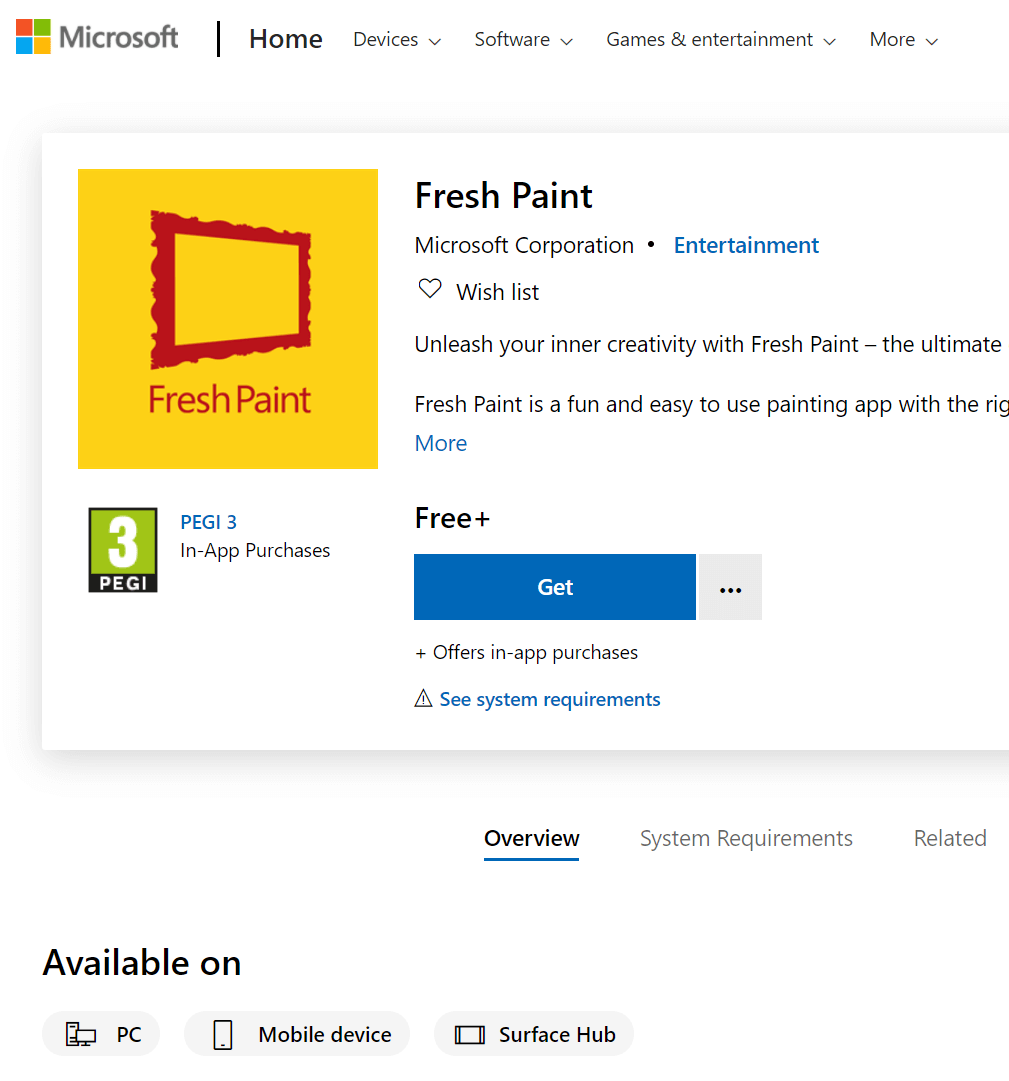
Task: Click the warning triangle beside system requirements
Action: coord(422,698)
